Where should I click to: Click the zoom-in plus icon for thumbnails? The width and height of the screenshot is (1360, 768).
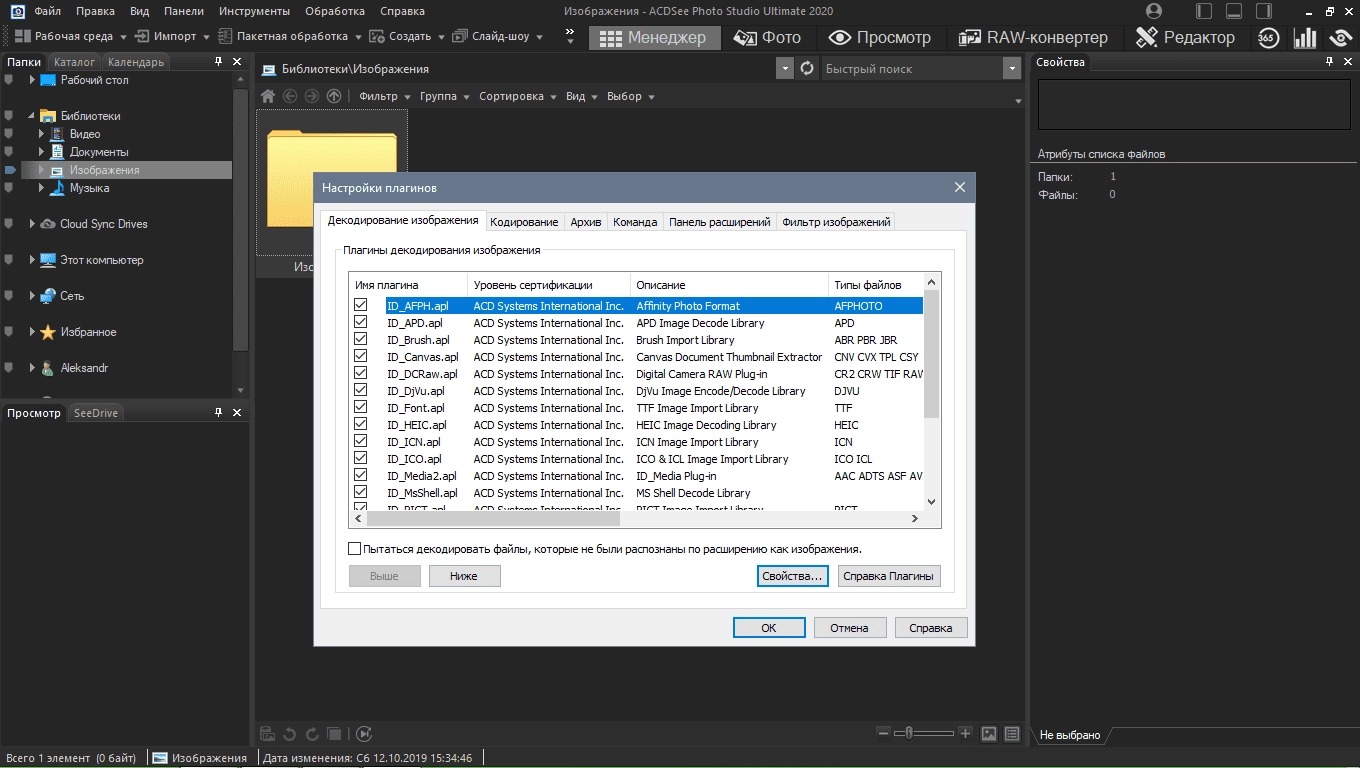pyautogui.click(x=966, y=733)
